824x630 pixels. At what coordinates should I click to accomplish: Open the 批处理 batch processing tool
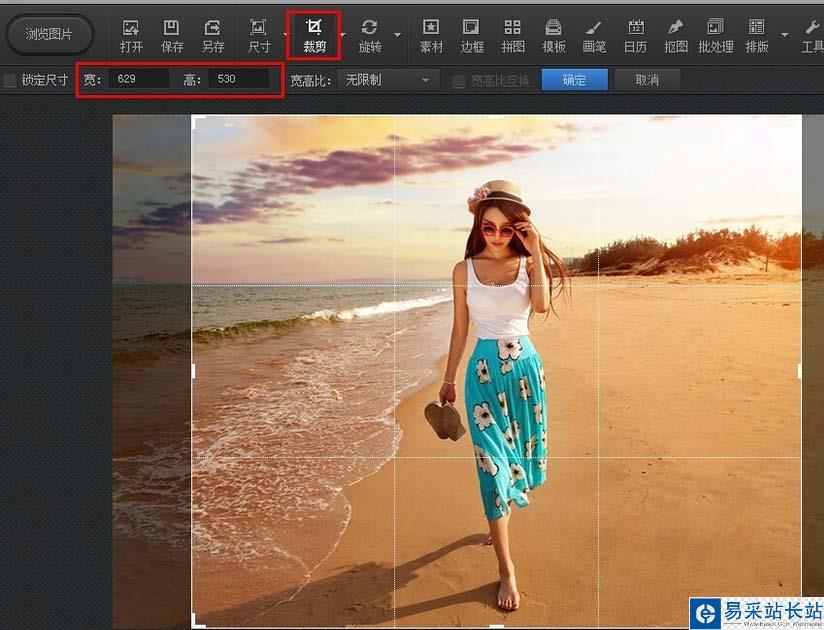click(716, 36)
